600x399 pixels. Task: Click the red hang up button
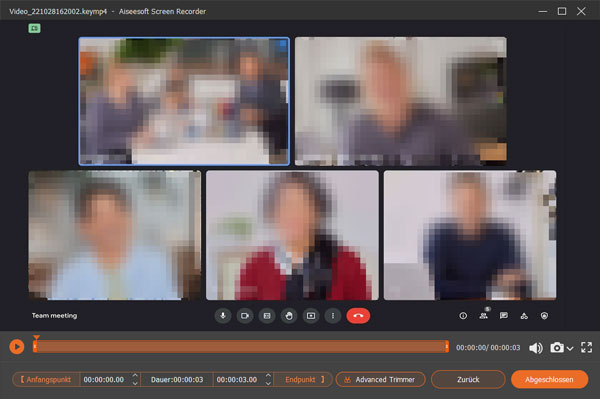(358, 316)
